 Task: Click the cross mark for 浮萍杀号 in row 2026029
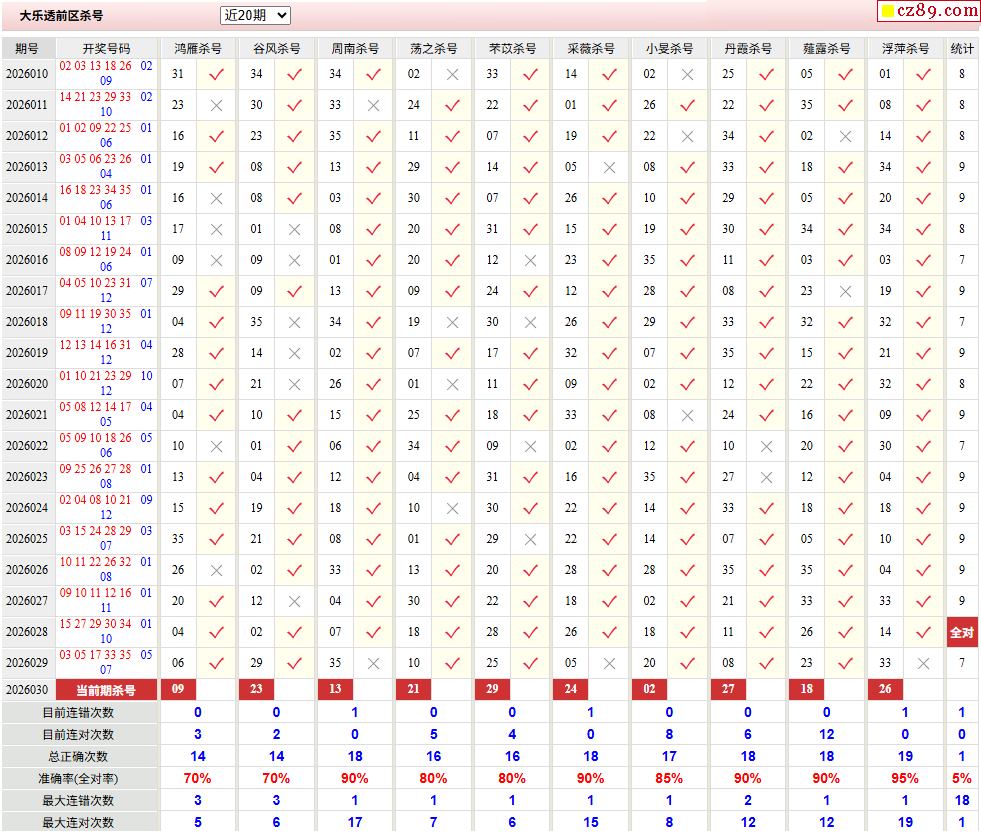coord(923,663)
